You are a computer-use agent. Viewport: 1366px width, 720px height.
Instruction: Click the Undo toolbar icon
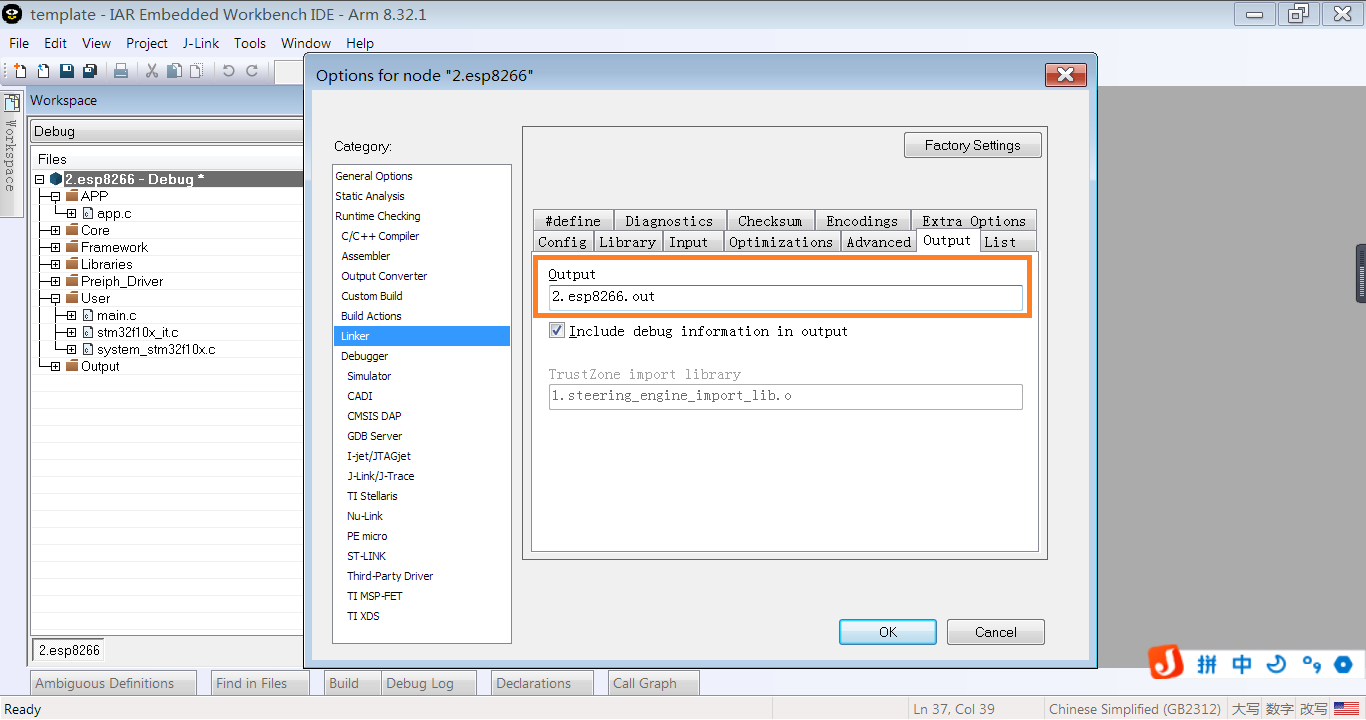pos(229,71)
